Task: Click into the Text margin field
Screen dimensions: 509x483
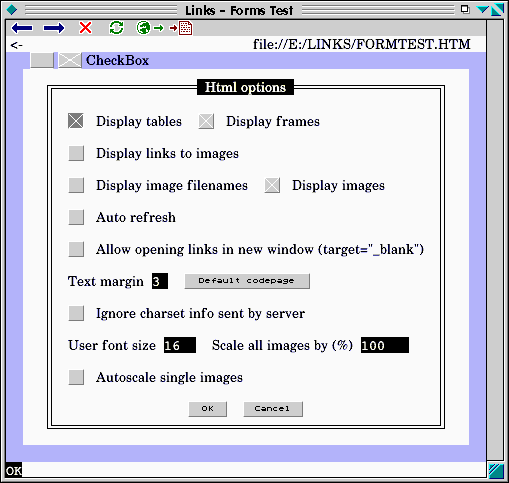Action: [x=160, y=281]
